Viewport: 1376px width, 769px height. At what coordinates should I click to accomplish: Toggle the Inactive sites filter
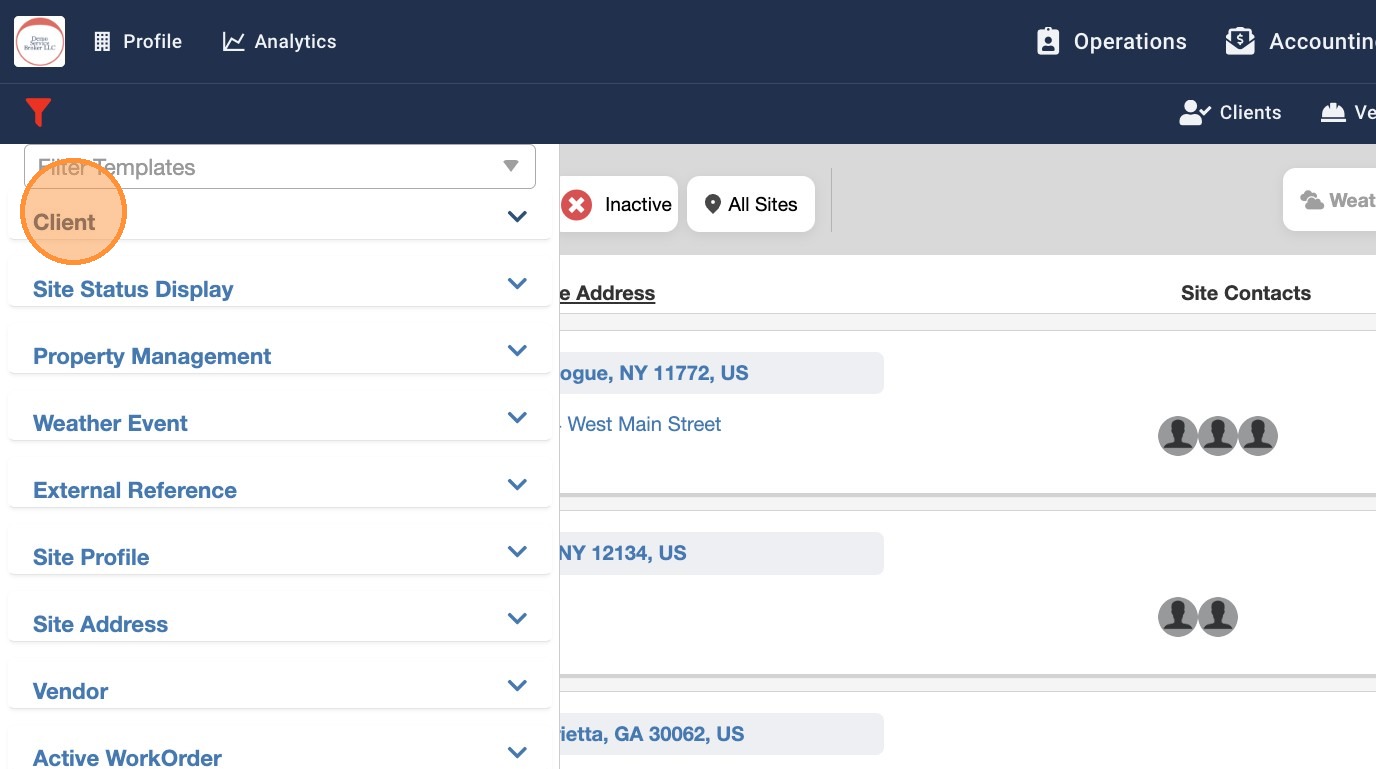point(618,204)
